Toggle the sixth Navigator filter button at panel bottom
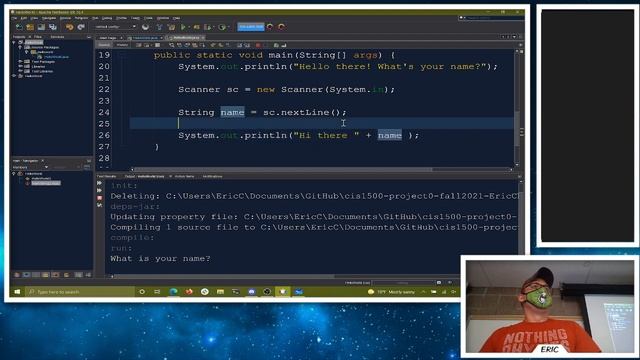The width and height of the screenshot is (640, 360). [66, 275]
